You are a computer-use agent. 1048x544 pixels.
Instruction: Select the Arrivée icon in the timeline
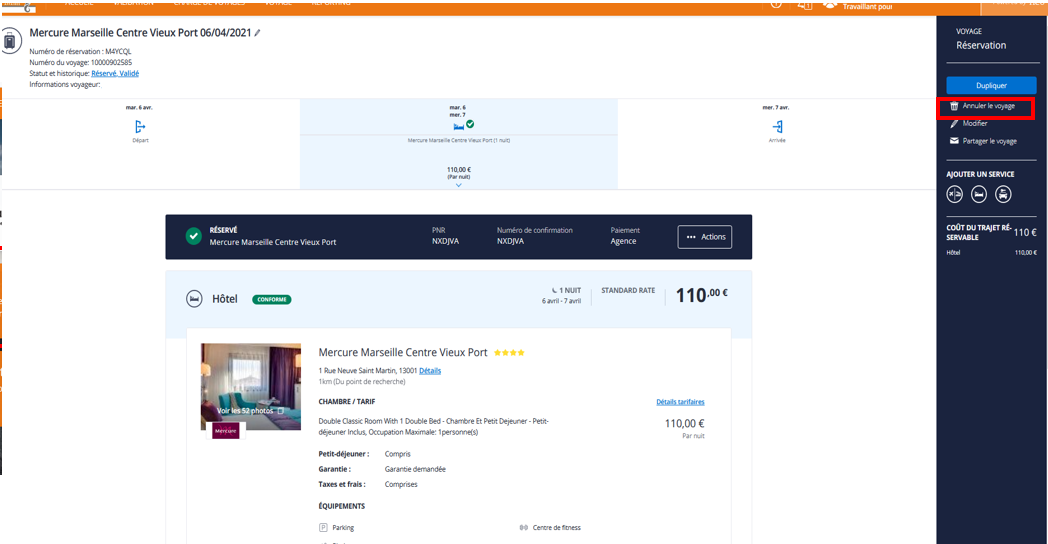pos(777,126)
